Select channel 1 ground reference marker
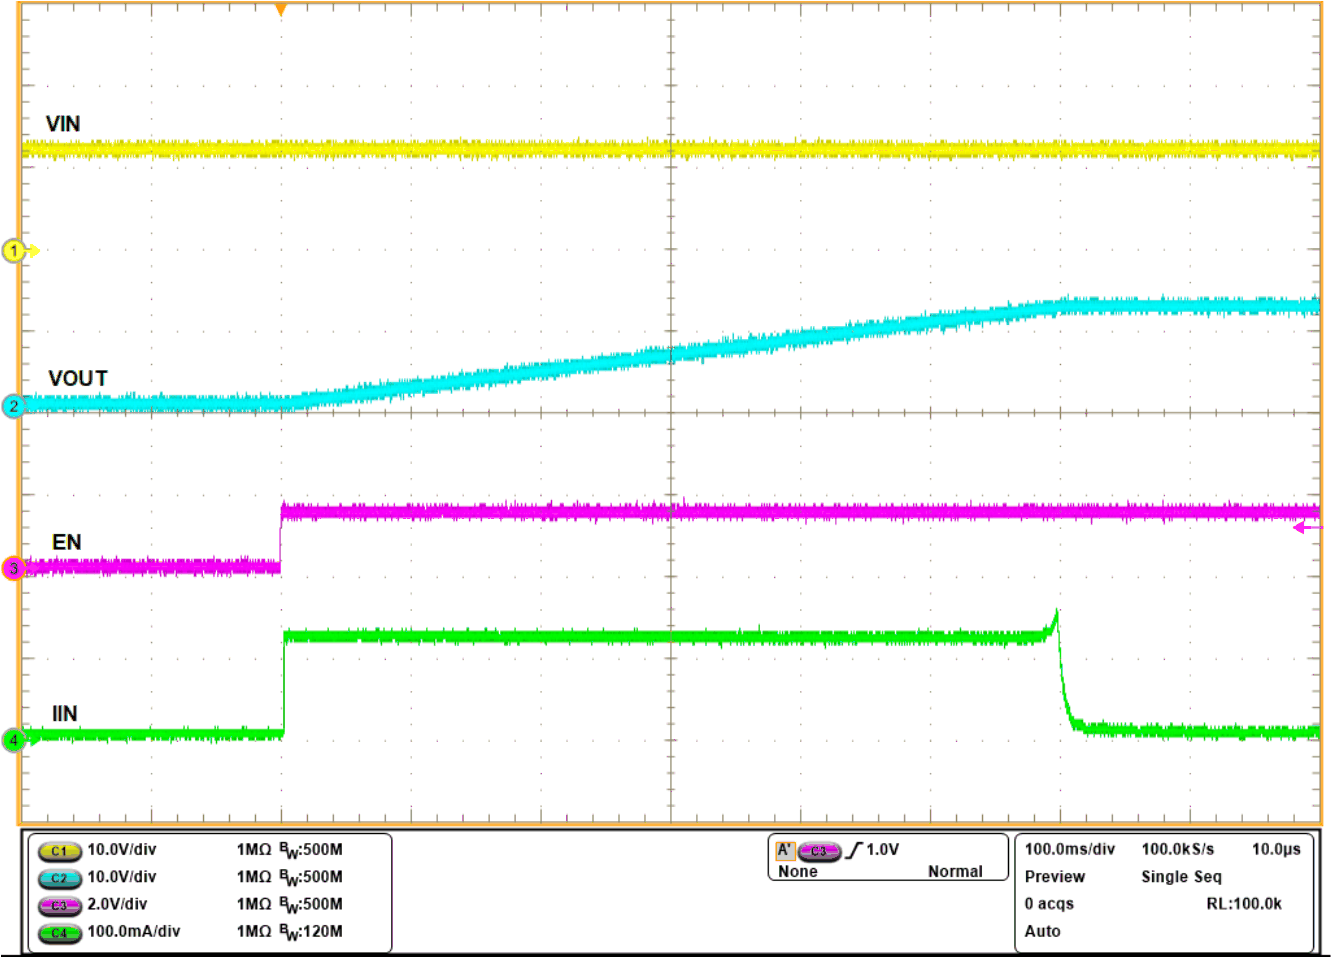The height and width of the screenshot is (958, 1333). pos(15,251)
